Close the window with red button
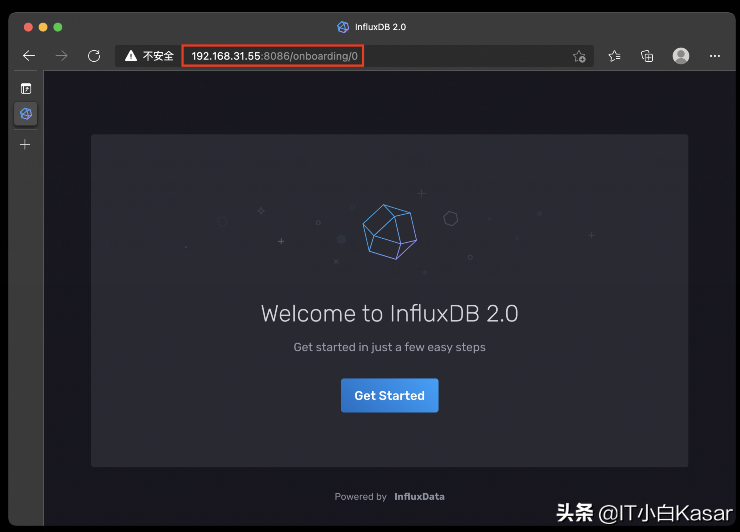The height and width of the screenshot is (532, 740). [28, 27]
